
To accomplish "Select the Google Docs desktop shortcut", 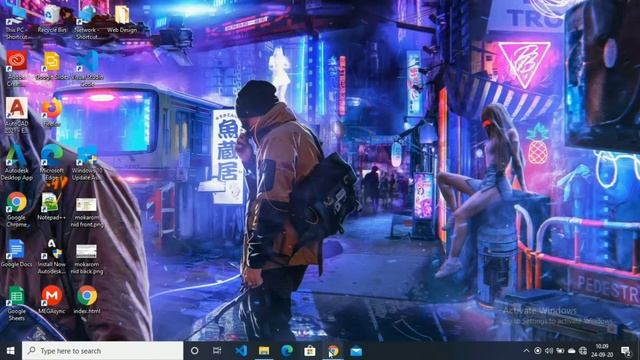I will (x=16, y=253).
